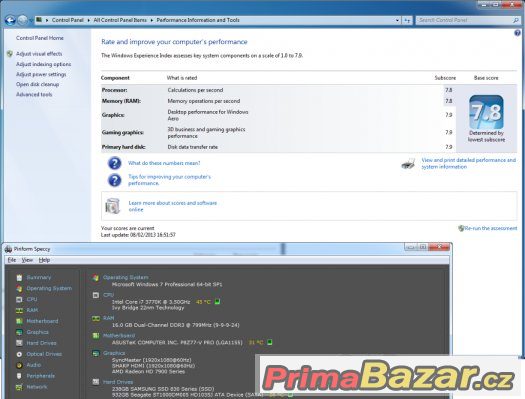525x399 pixels.
Task: Click the Graphics heading icon in summary
Action: (96, 353)
